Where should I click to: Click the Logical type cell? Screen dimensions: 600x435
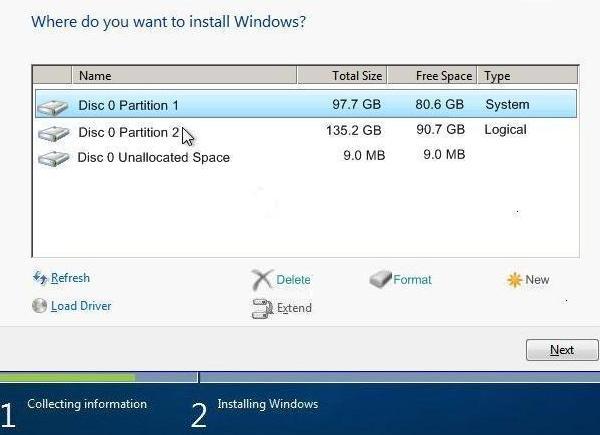(x=505, y=130)
